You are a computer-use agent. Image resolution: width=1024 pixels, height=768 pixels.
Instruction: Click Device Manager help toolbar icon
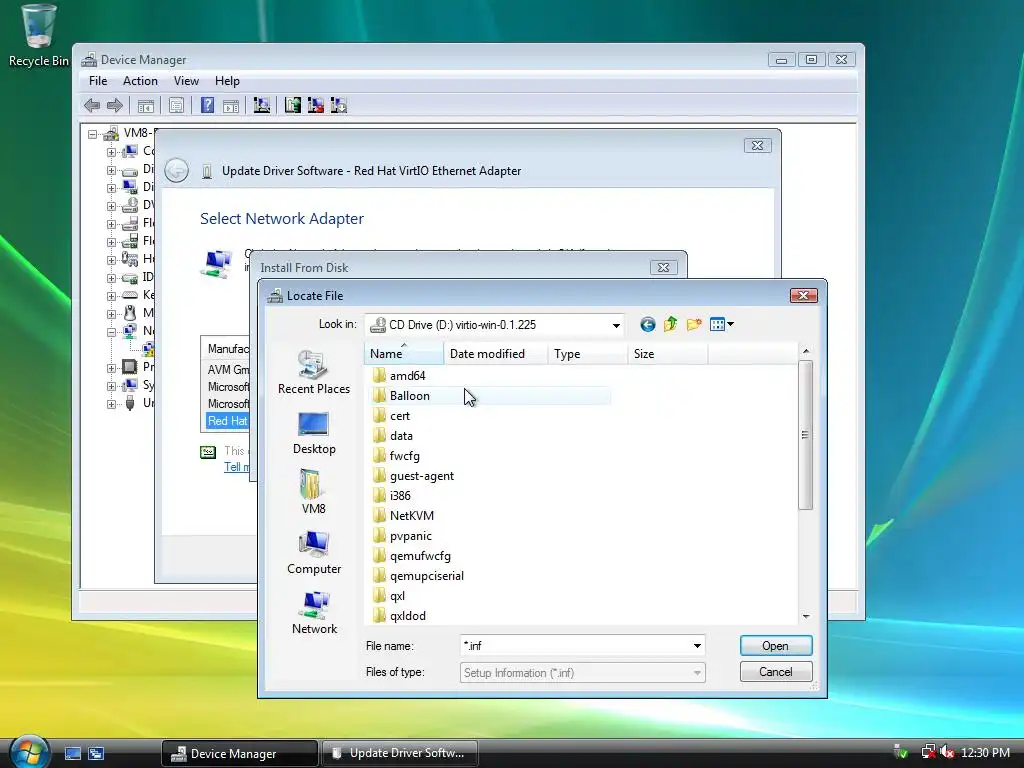207,105
